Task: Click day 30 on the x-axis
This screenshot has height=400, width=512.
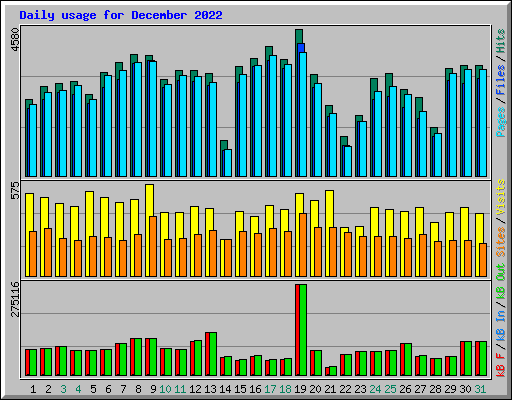Action: click(x=465, y=389)
